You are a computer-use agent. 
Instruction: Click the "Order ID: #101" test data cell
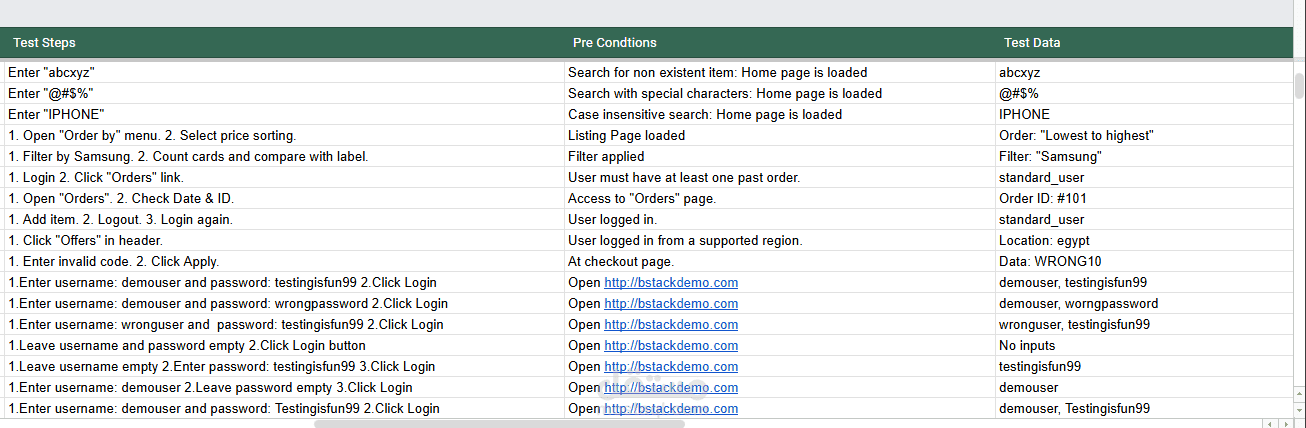[1042, 199]
